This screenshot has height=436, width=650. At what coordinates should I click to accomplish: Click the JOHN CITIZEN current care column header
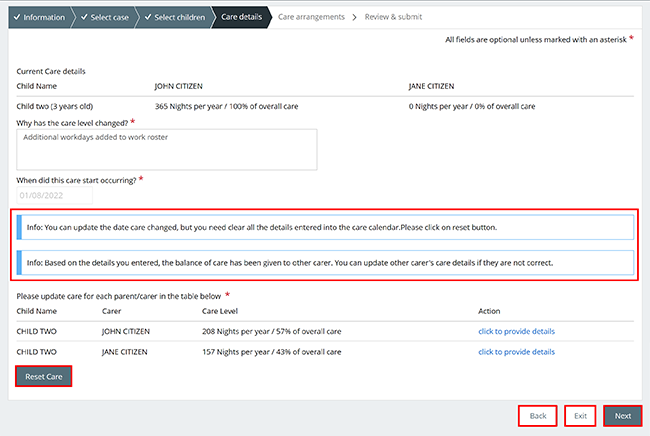tap(179, 86)
